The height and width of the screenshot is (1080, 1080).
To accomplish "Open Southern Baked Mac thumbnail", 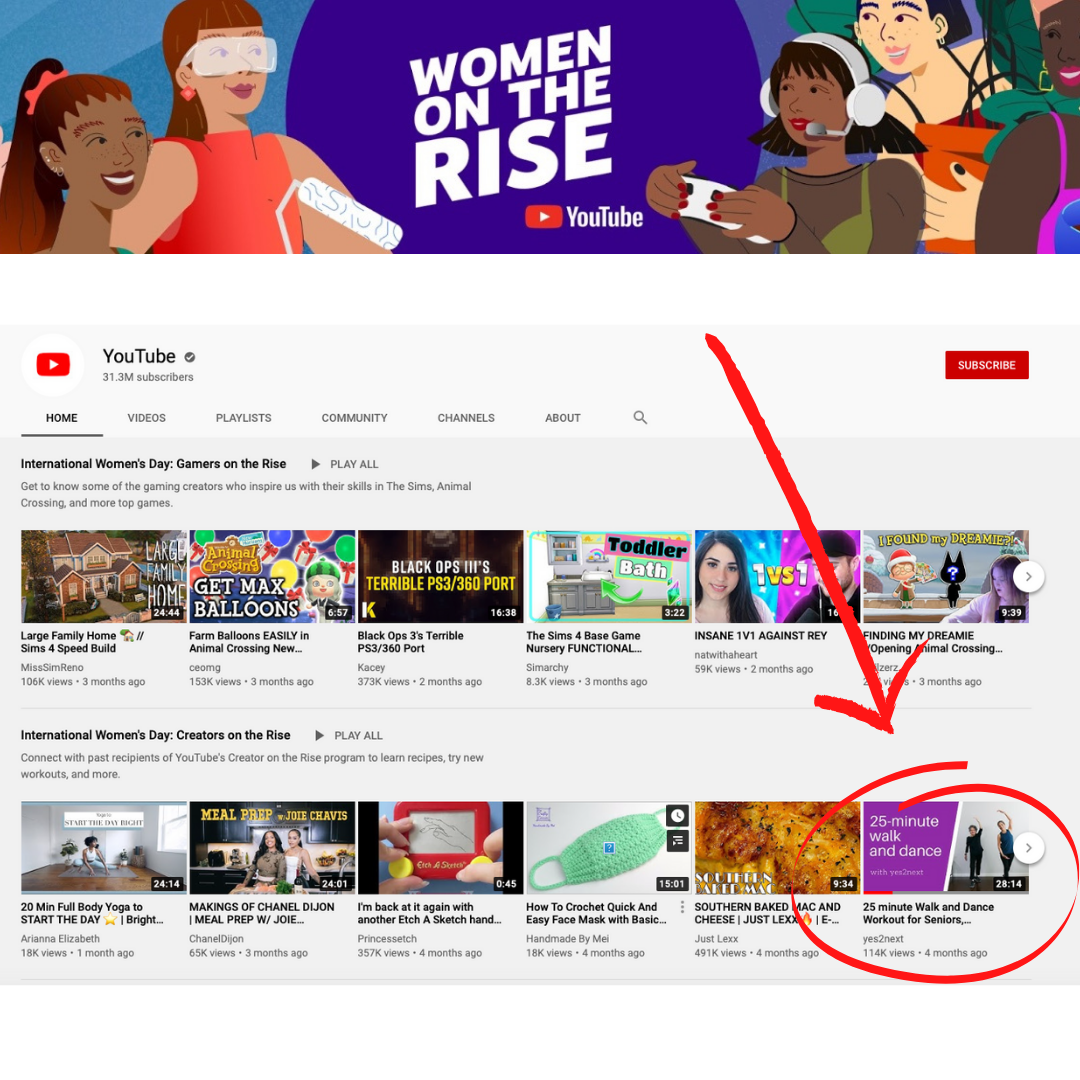I will click(x=778, y=848).
